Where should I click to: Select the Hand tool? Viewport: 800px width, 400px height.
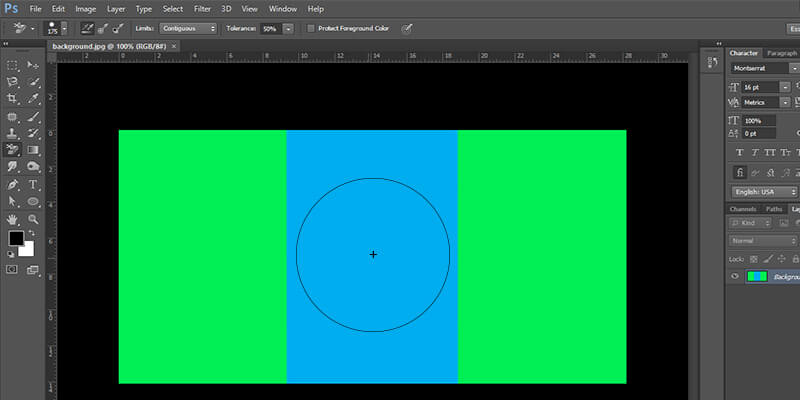12,219
